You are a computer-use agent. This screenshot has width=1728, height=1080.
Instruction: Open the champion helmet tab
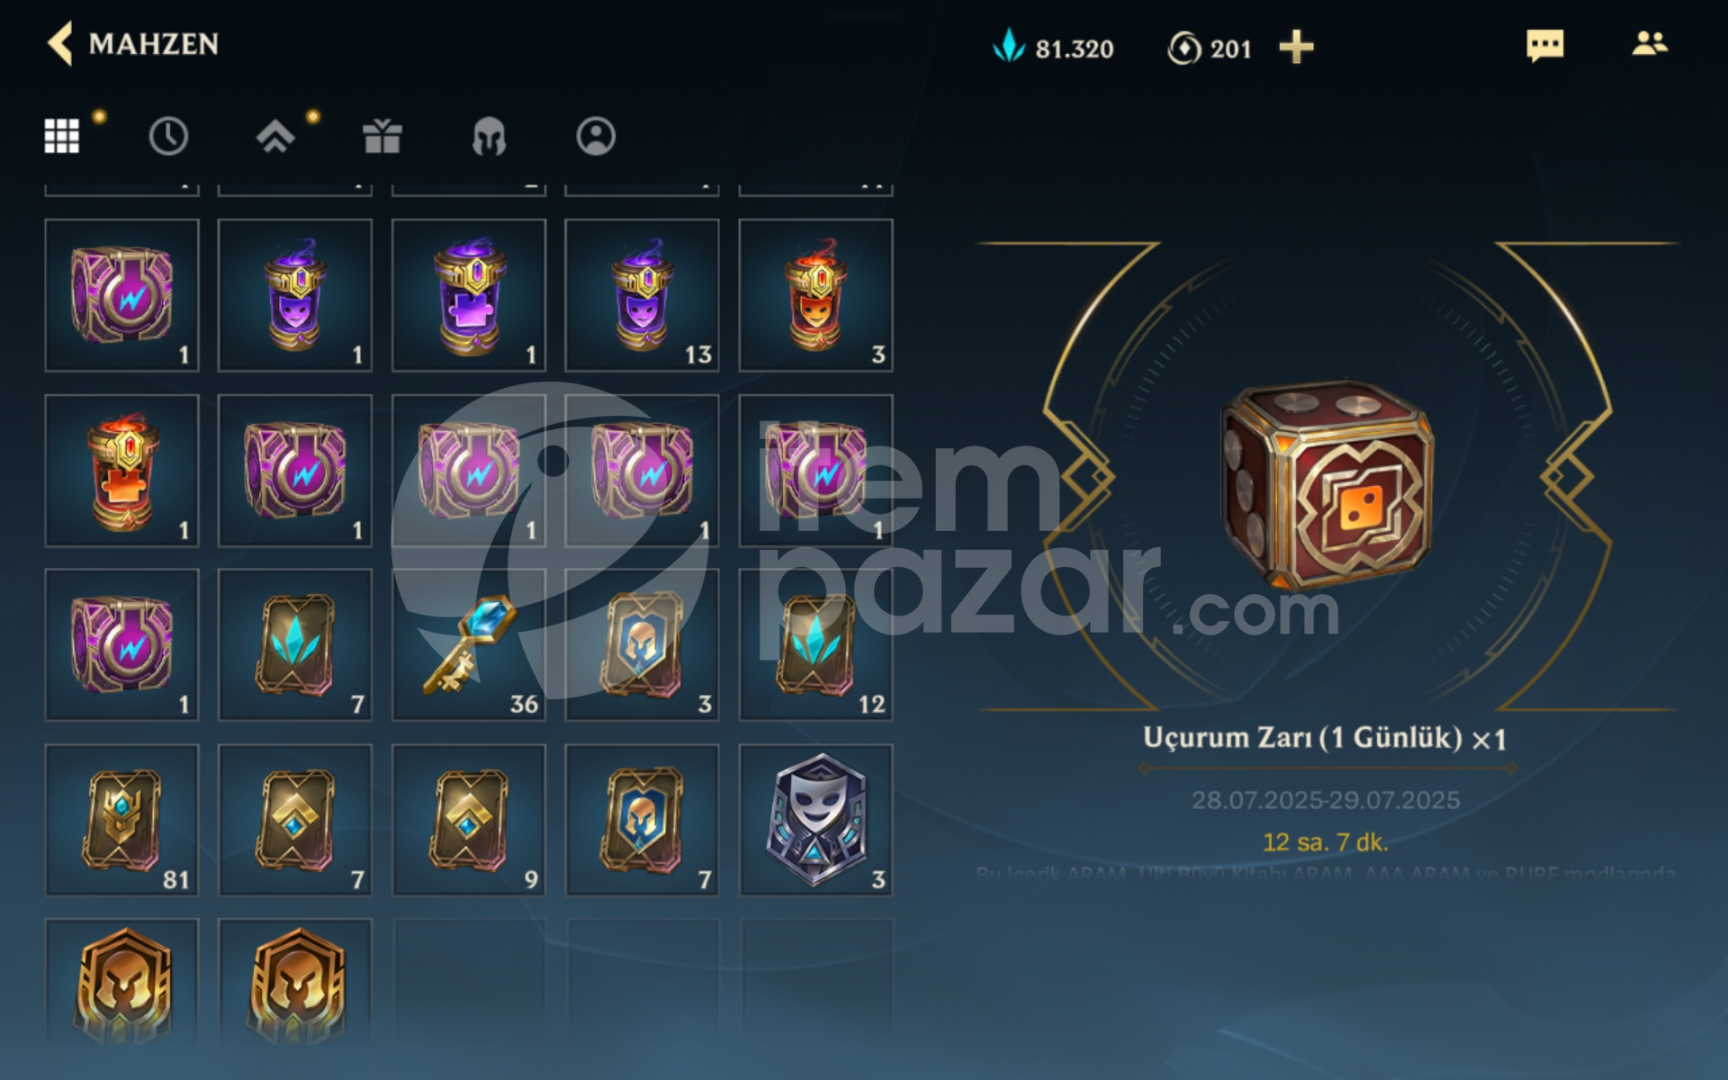489,137
